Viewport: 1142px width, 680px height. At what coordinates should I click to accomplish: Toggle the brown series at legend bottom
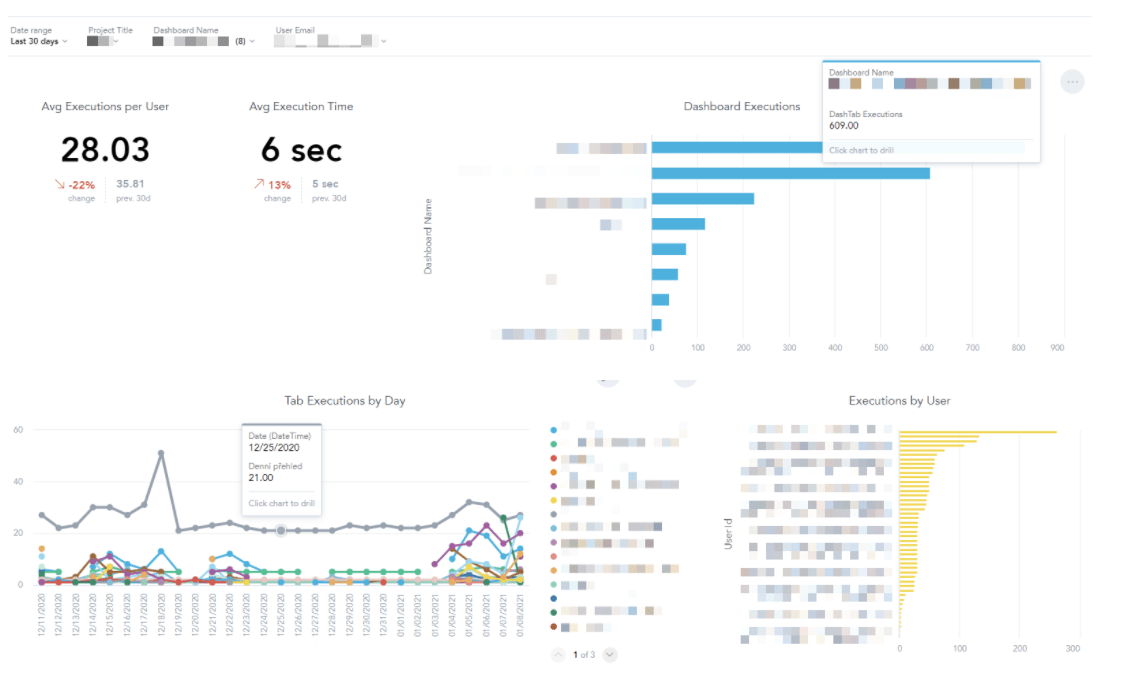pyautogui.click(x=554, y=626)
